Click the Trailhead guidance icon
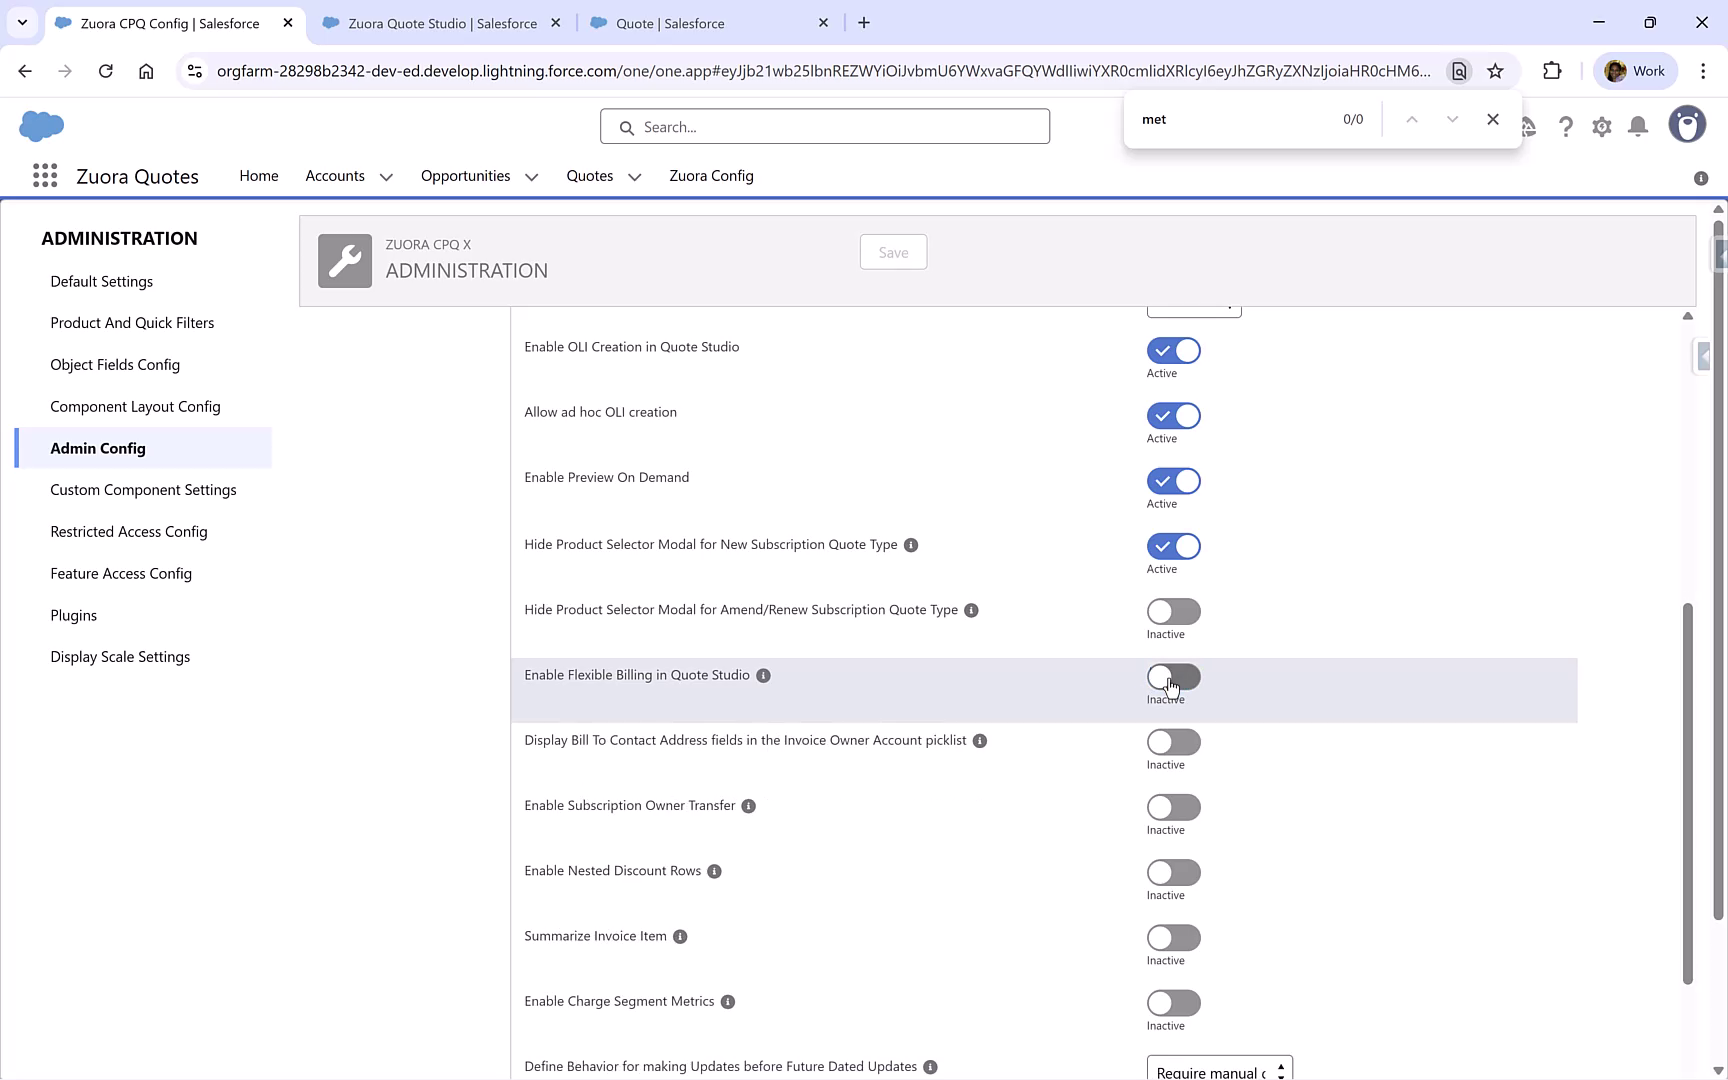 point(1528,126)
